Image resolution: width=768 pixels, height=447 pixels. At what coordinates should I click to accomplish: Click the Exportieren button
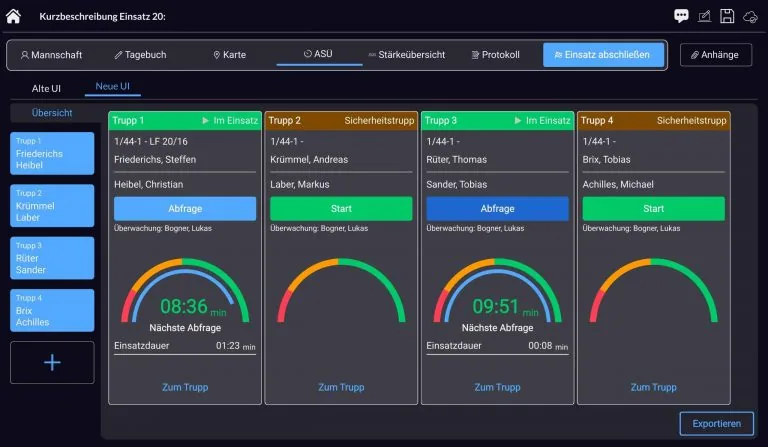click(x=717, y=423)
